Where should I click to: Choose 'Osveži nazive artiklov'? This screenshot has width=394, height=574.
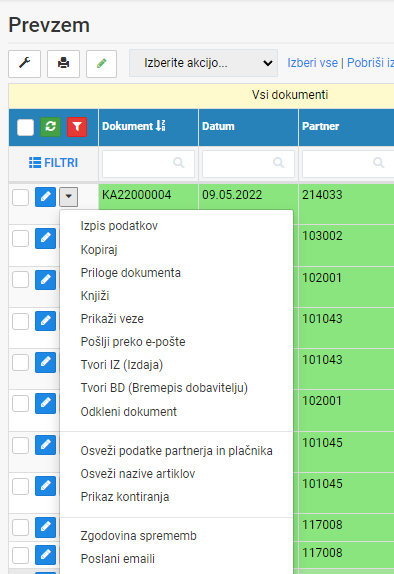click(138, 474)
